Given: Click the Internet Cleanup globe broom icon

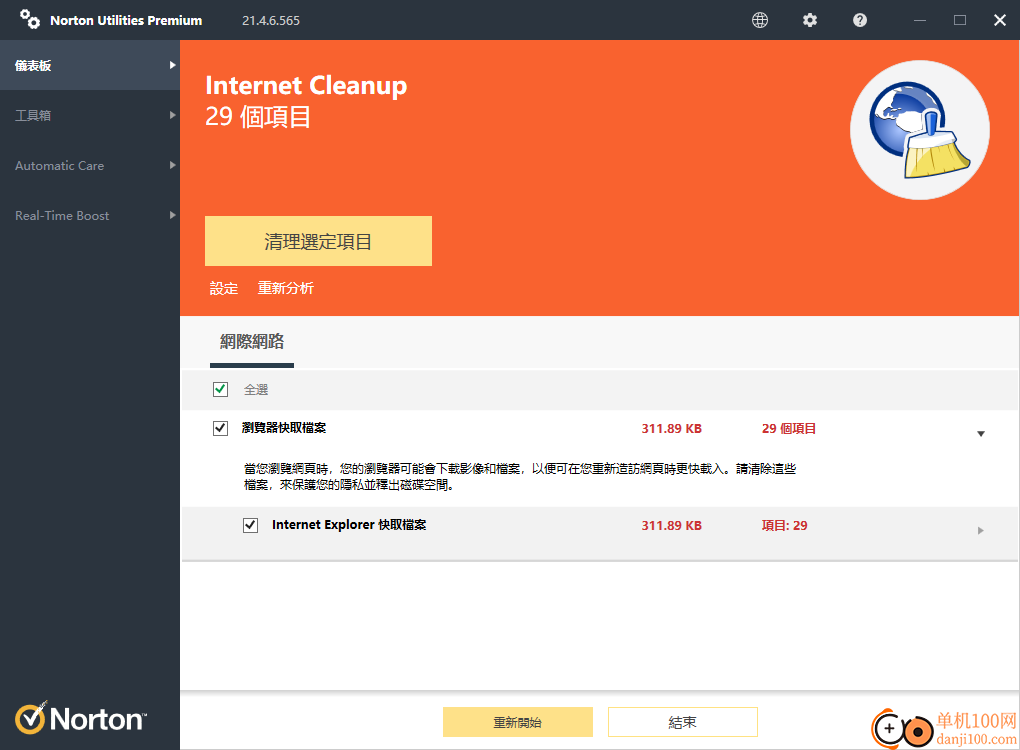Looking at the screenshot, I should (x=920, y=130).
